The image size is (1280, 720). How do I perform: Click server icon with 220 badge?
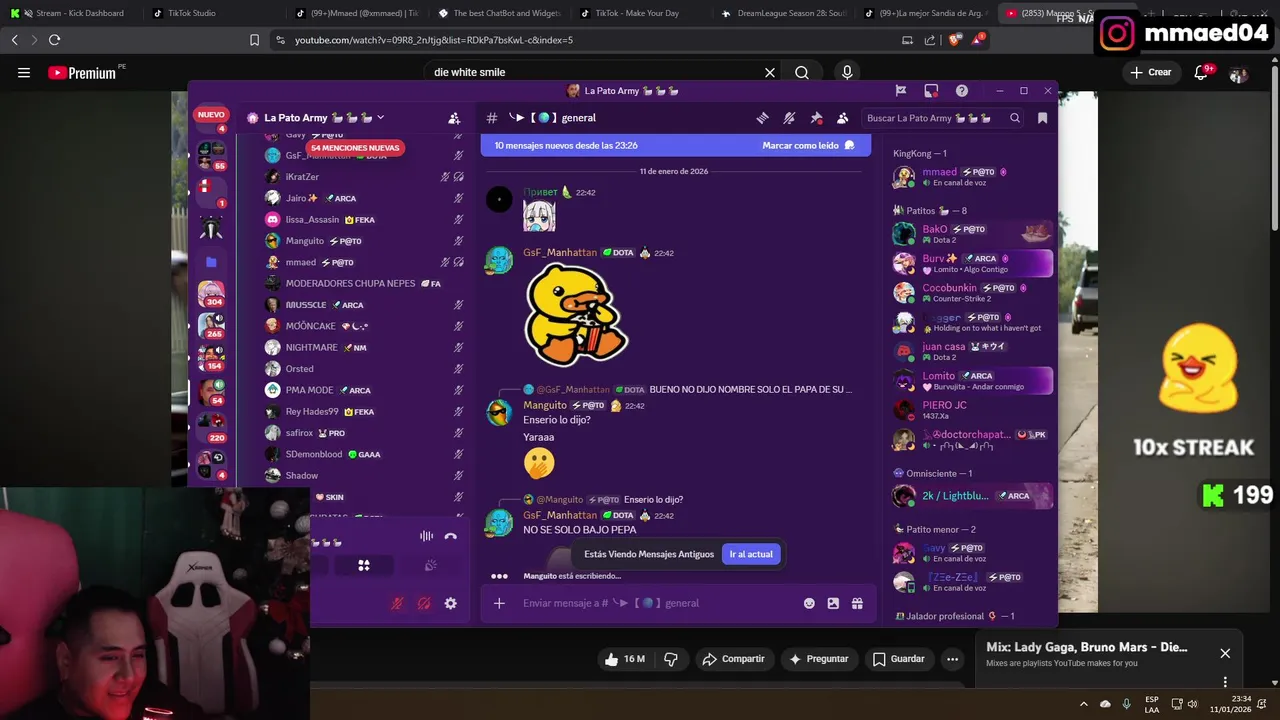pos(211,425)
